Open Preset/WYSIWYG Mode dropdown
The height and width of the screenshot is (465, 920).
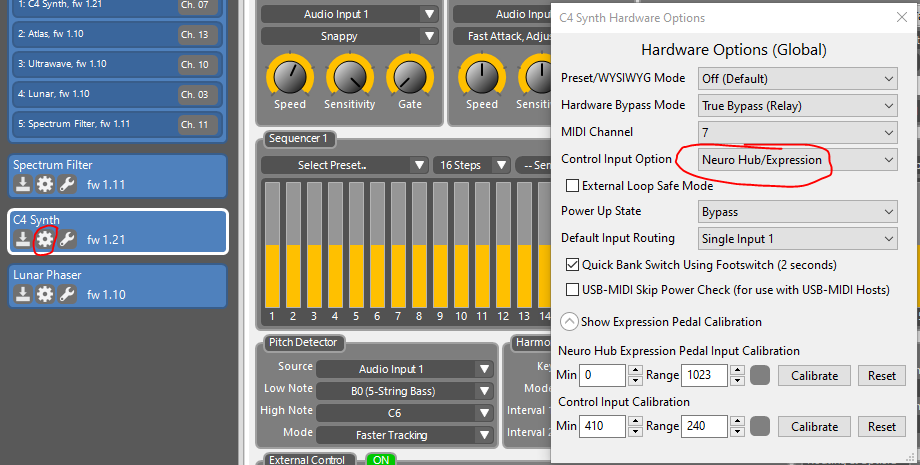click(797, 79)
